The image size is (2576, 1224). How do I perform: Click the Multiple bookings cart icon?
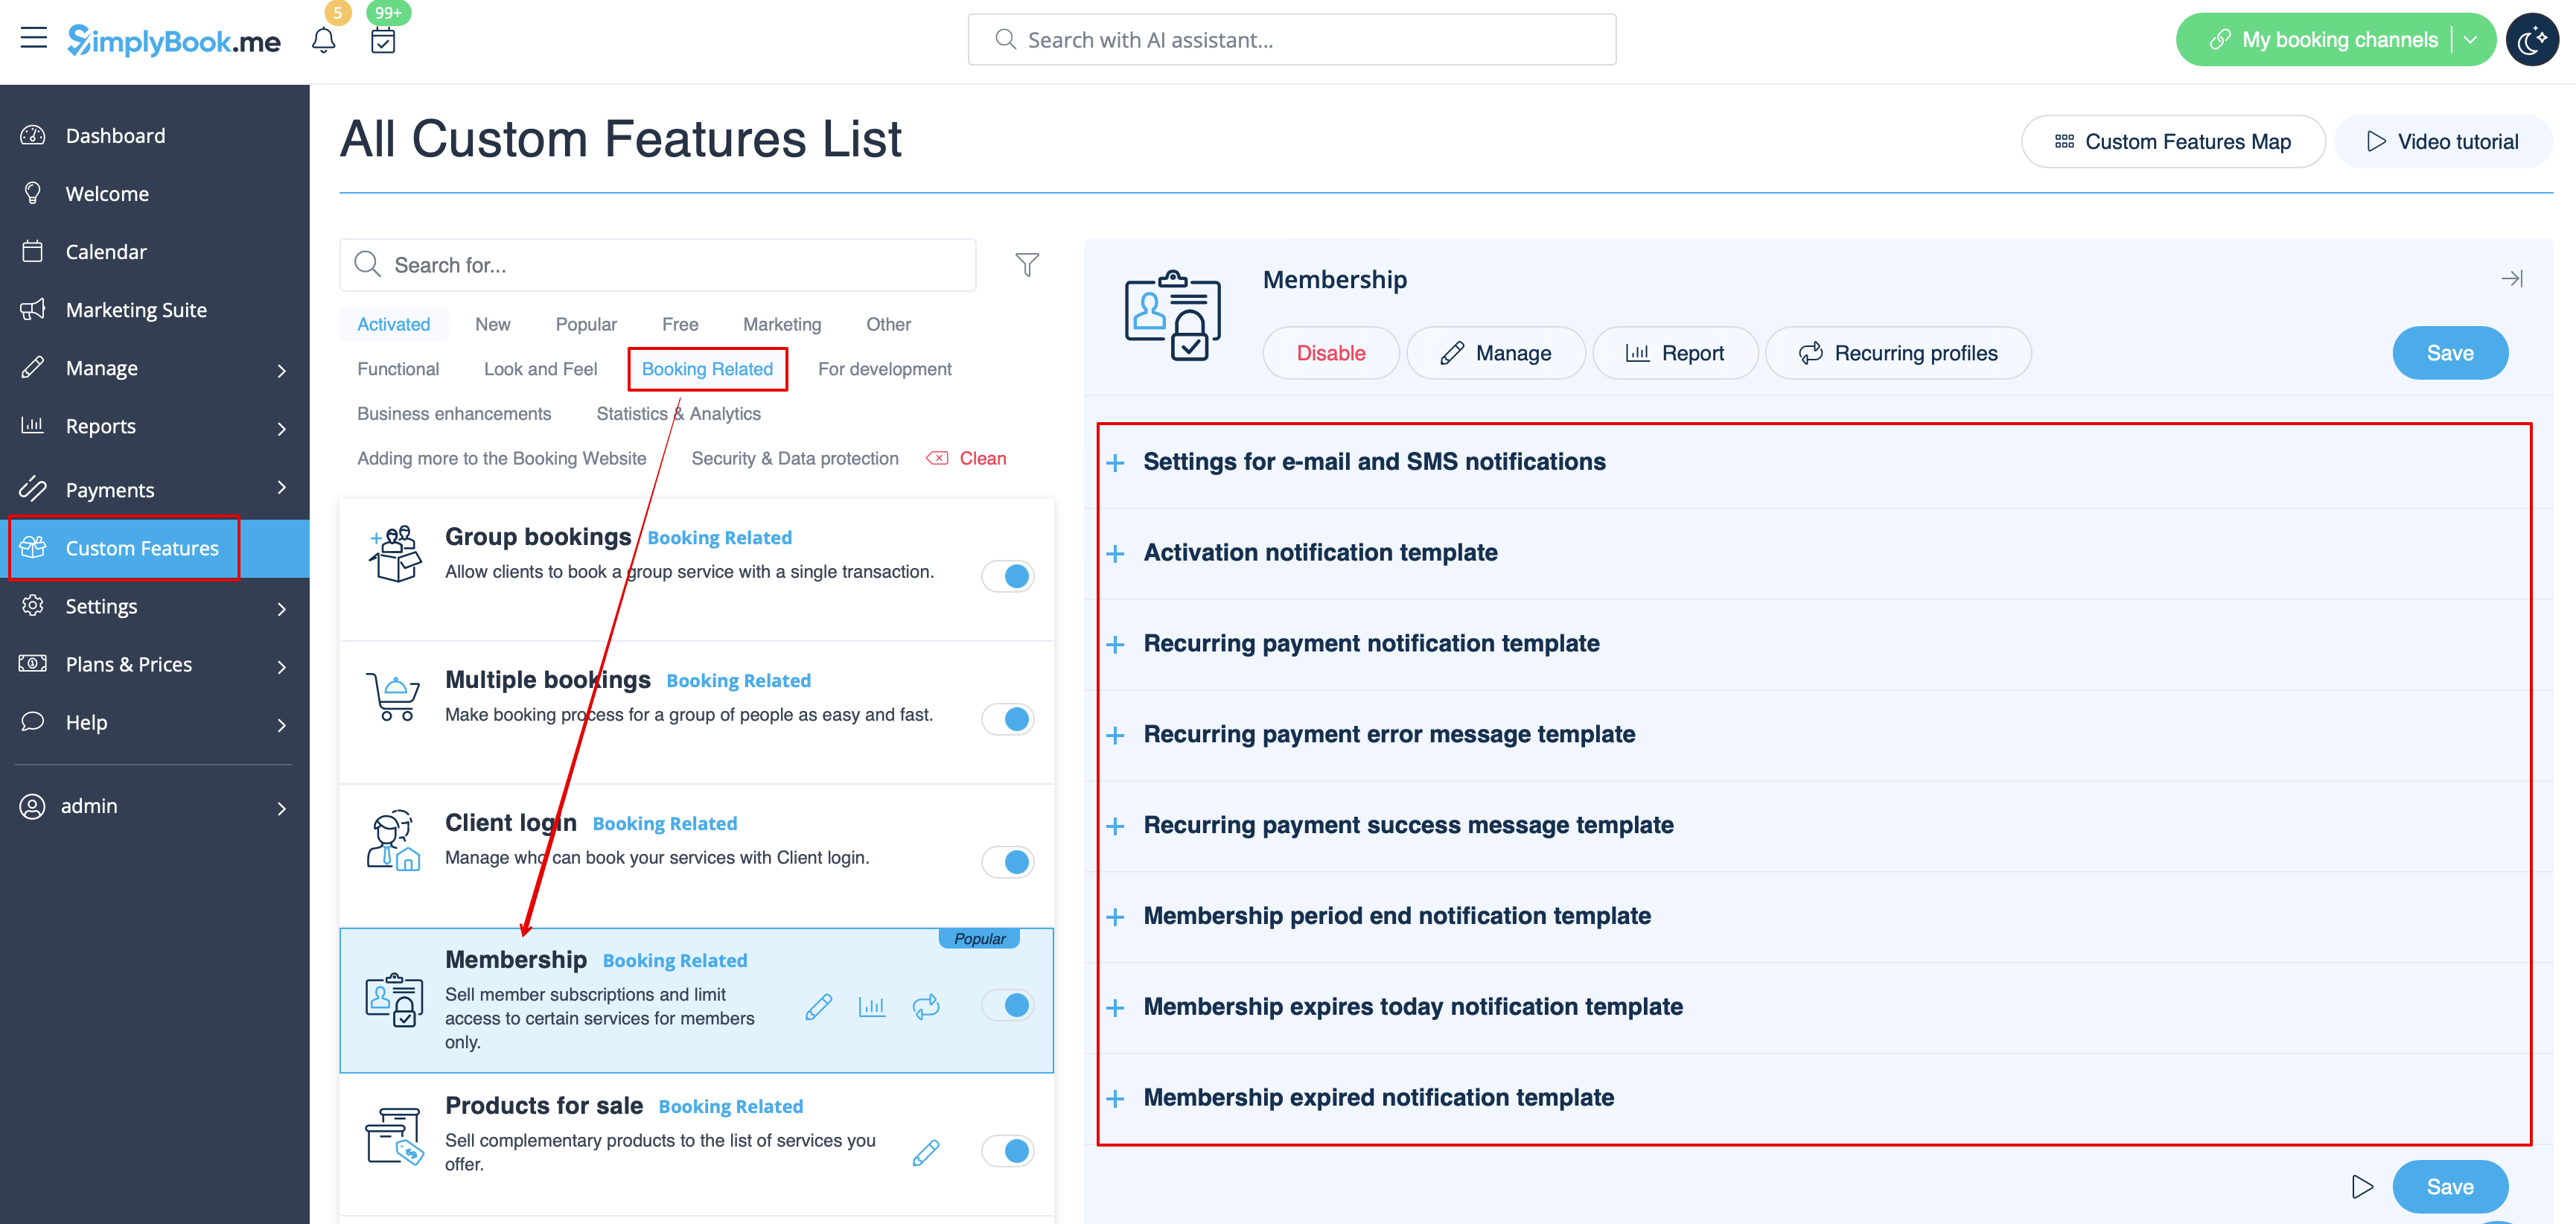[x=393, y=697]
